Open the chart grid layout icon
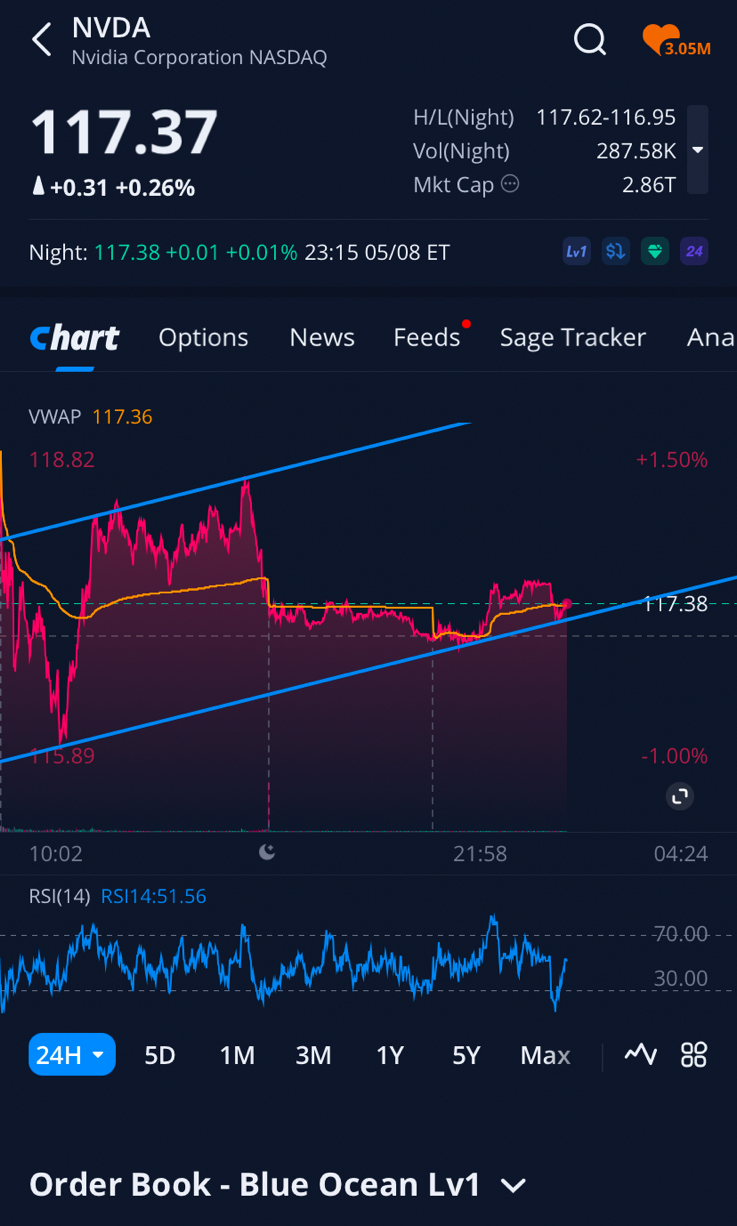Image resolution: width=737 pixels, height=1226 pixels. [x=694, y=1054]
